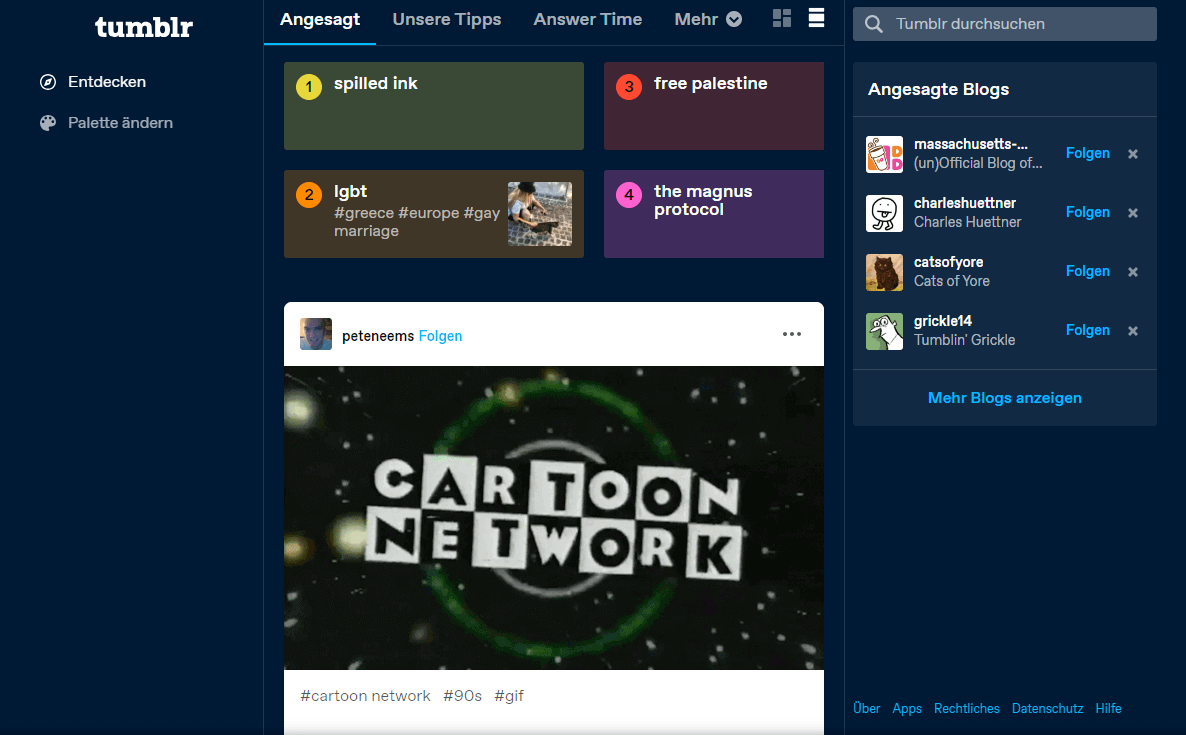Click the grickle14 blog name

point(942,321)
